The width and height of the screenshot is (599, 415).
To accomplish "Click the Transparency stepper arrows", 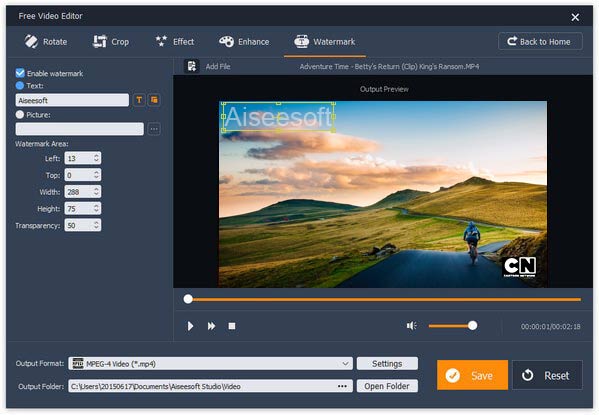I will 97,225.
